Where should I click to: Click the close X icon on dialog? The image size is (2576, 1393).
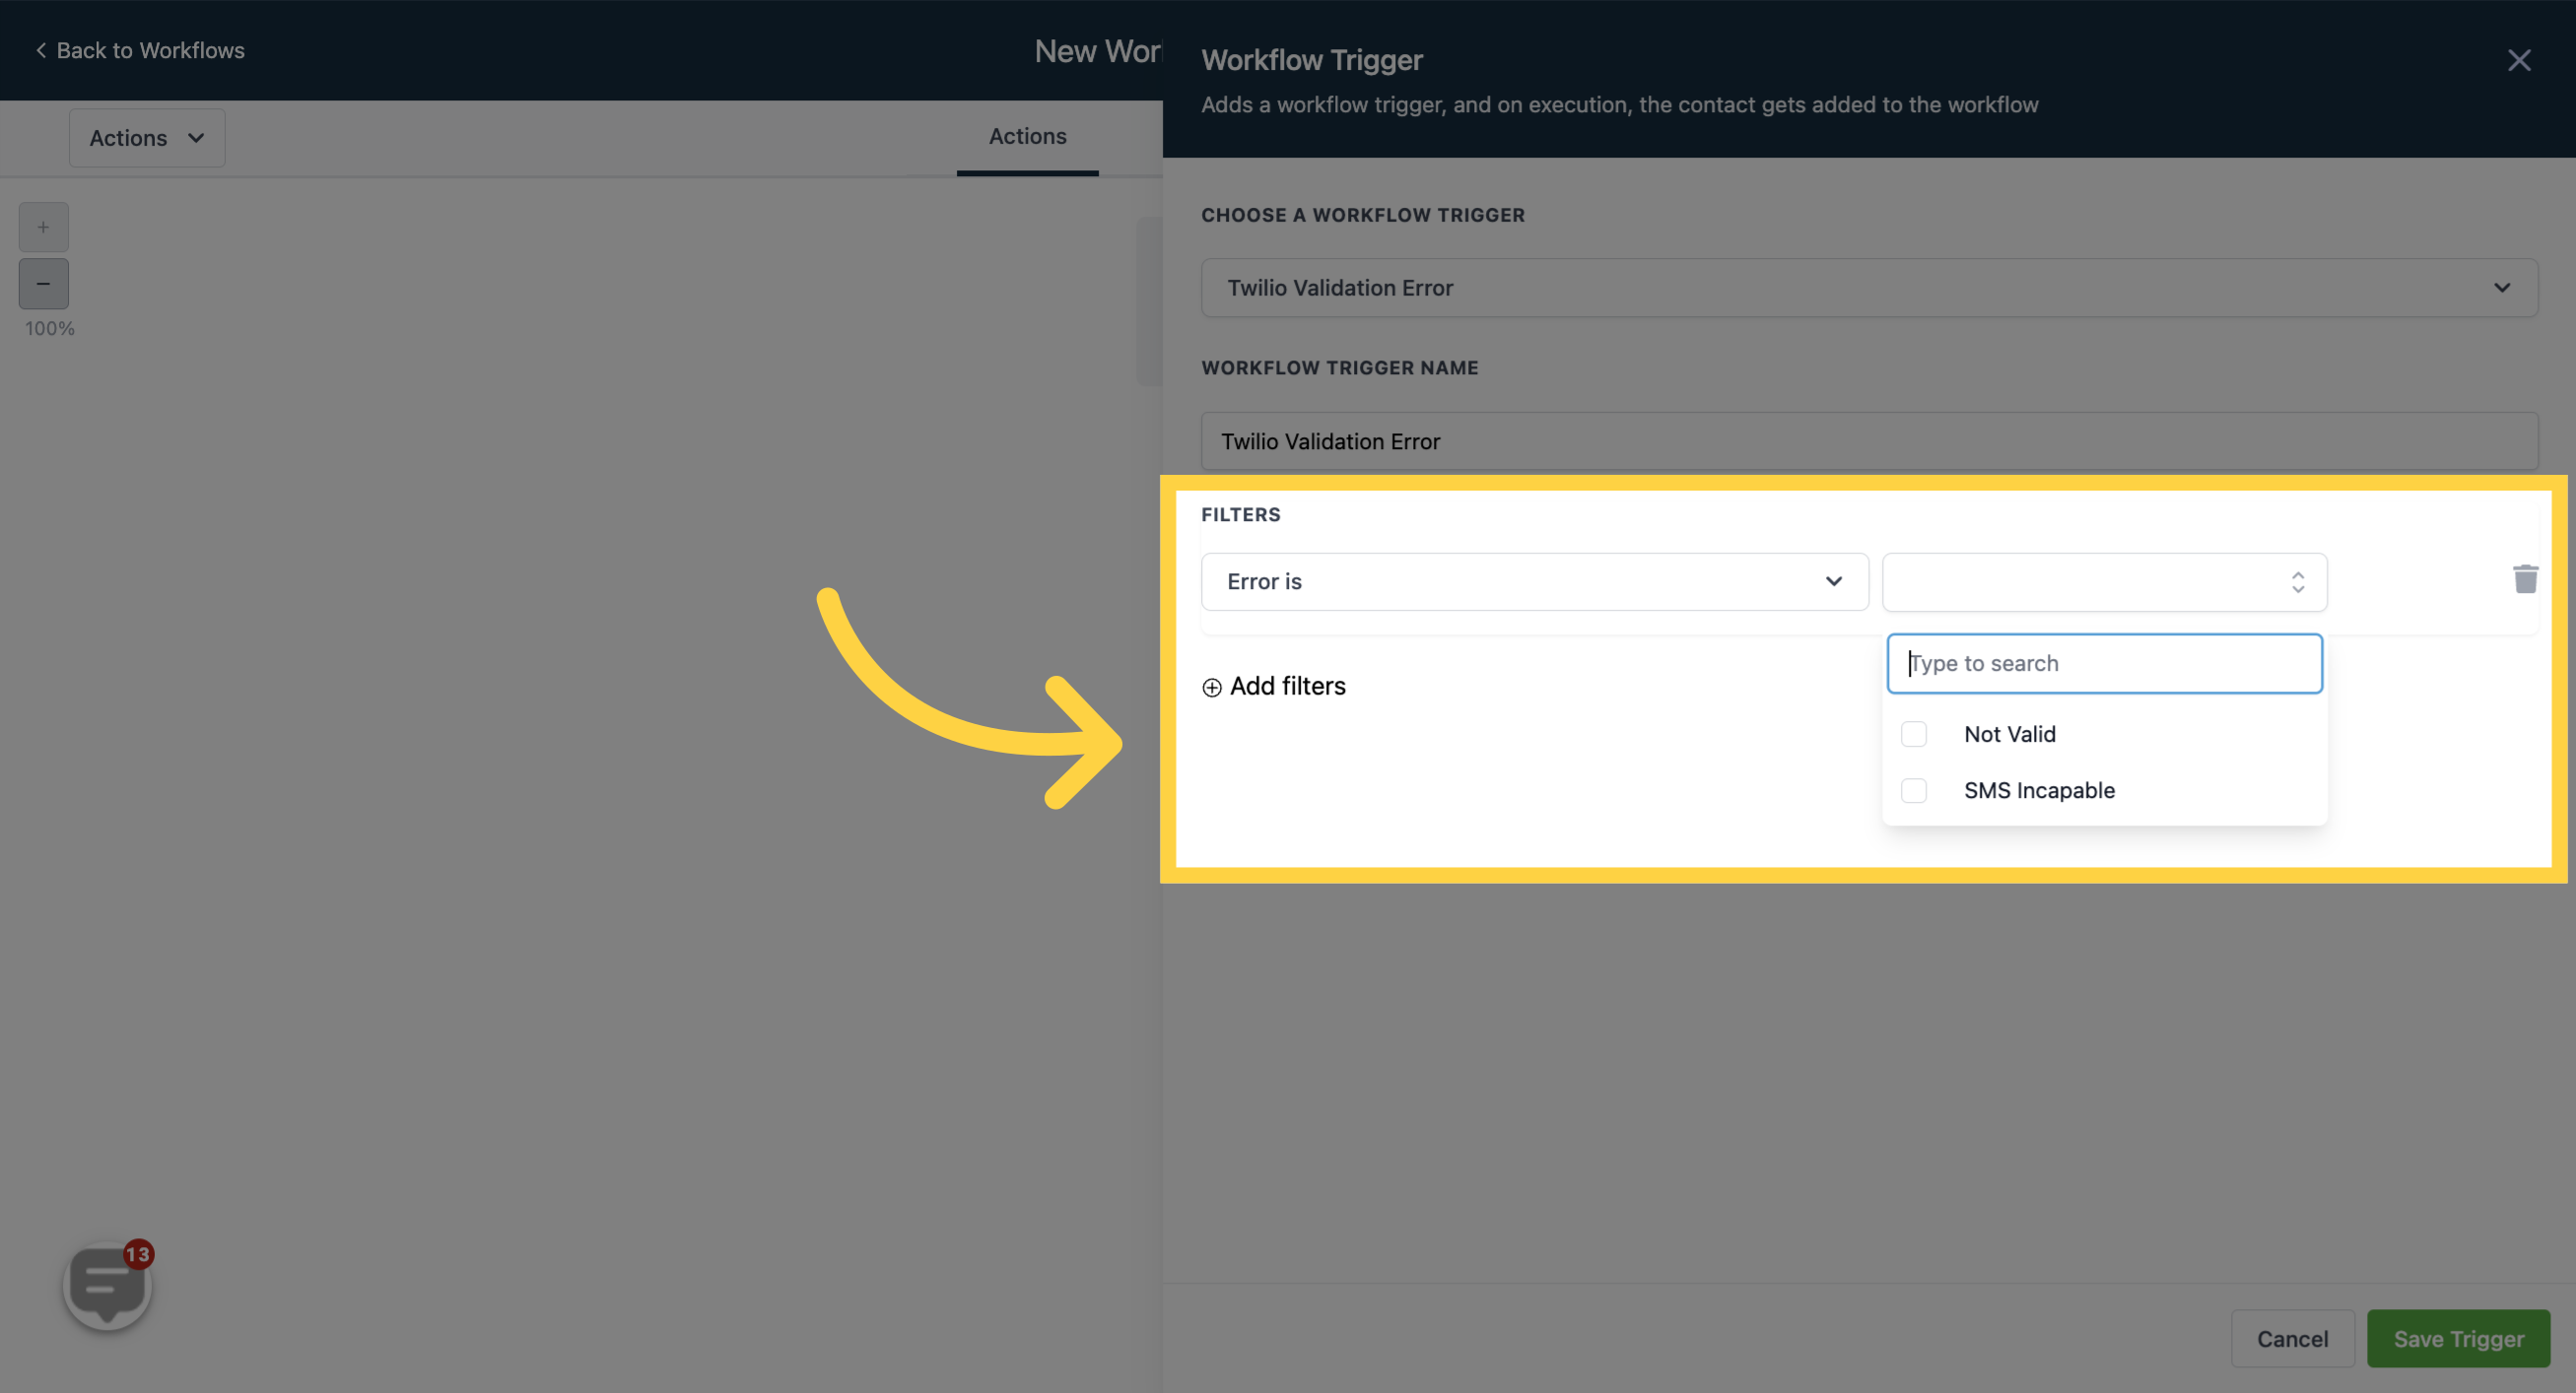click(2518, 60)
